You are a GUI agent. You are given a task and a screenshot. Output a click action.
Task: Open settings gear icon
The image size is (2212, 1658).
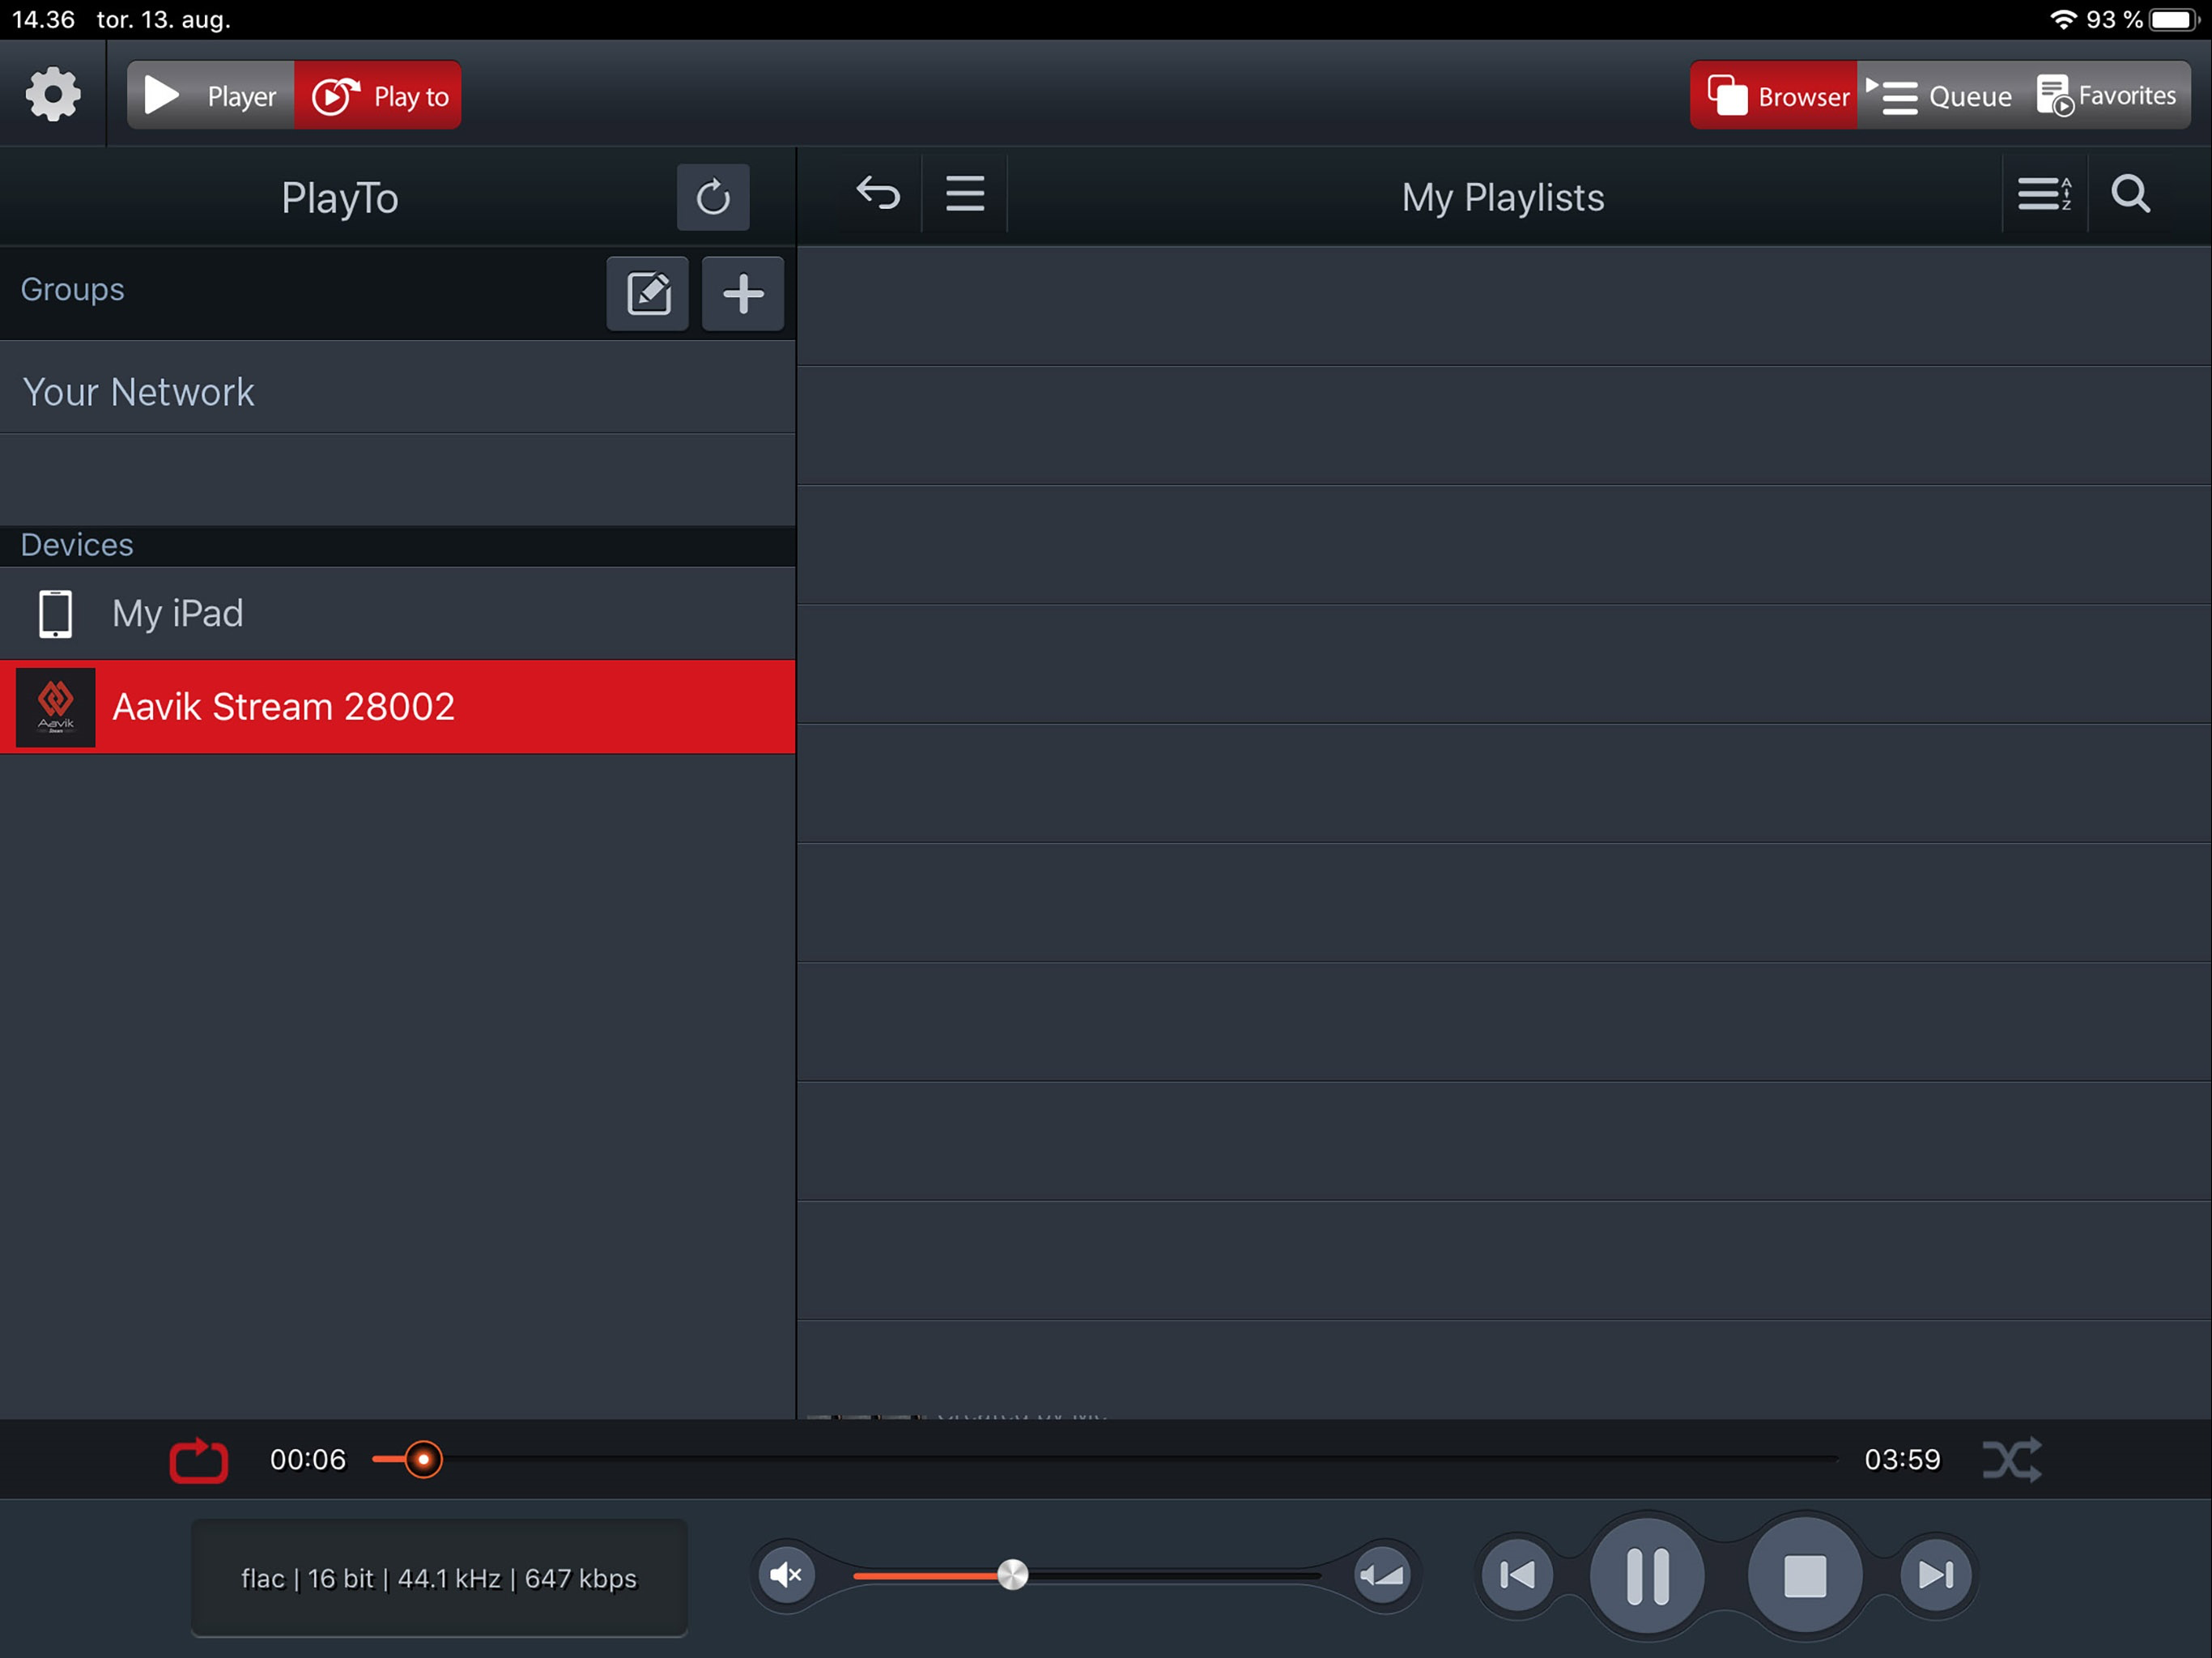(x=52, y=95)
